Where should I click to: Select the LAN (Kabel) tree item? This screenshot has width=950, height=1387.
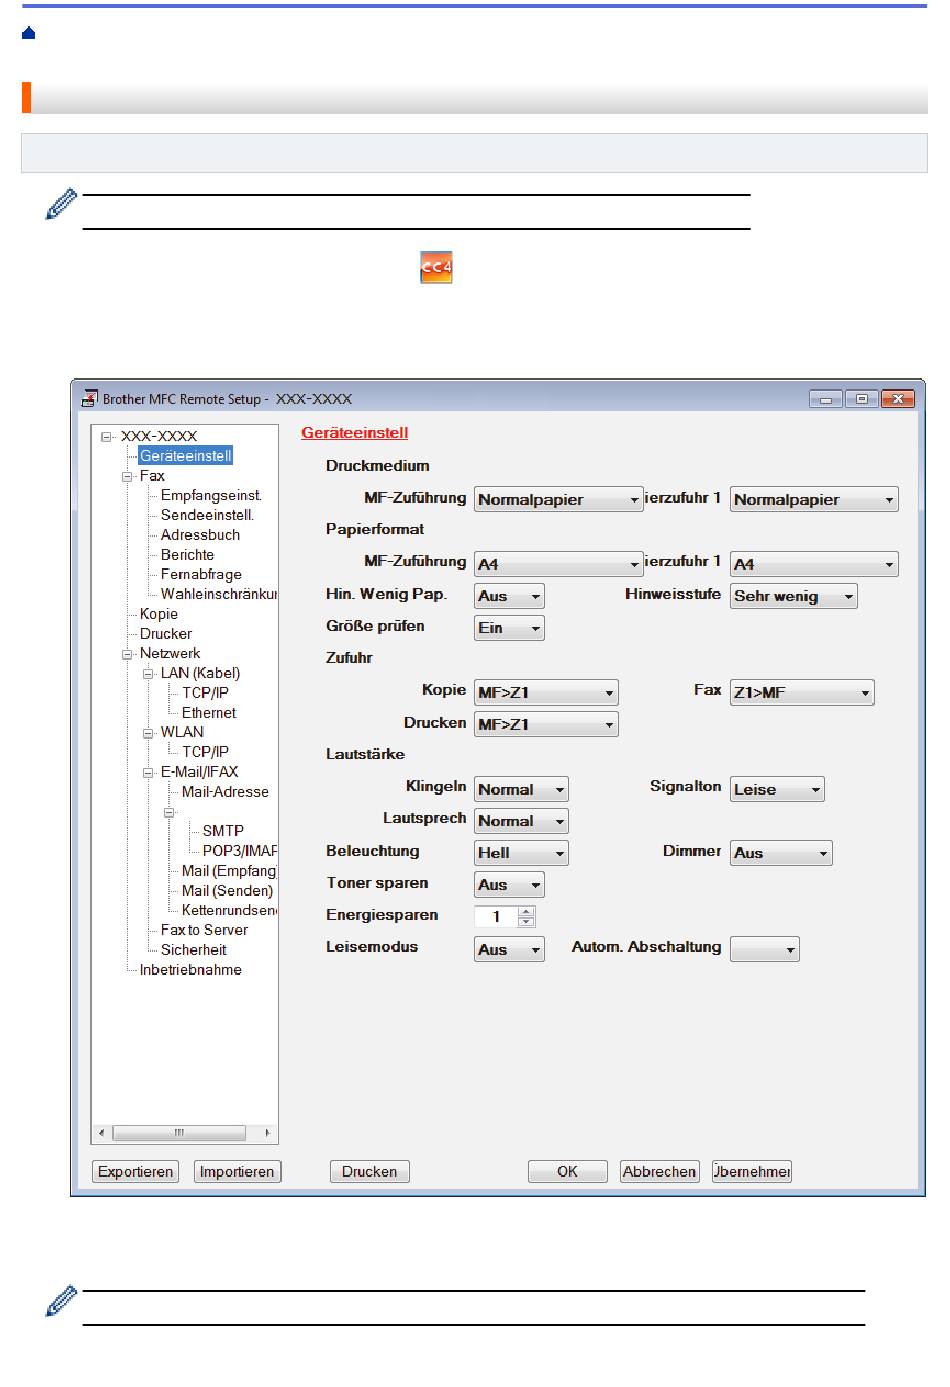tap(200, 673)
